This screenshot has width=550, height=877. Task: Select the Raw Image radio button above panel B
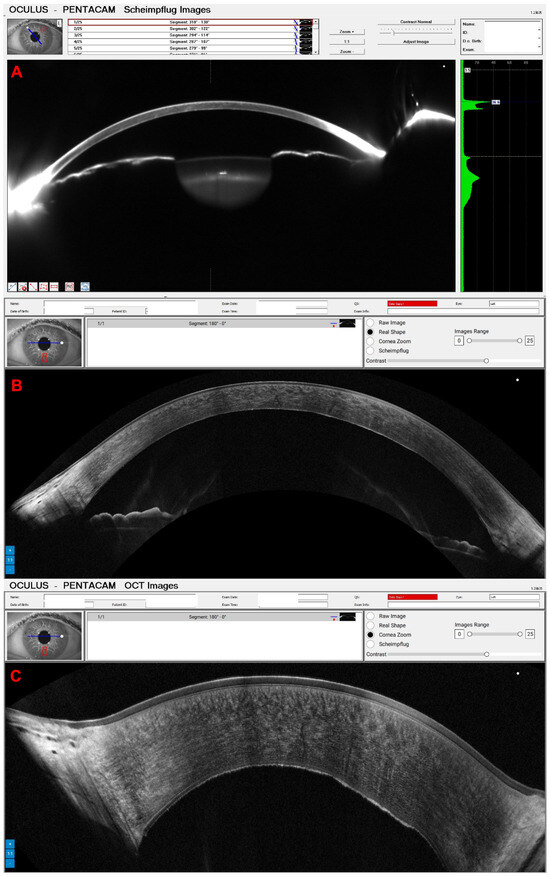[x=370, y=323]
